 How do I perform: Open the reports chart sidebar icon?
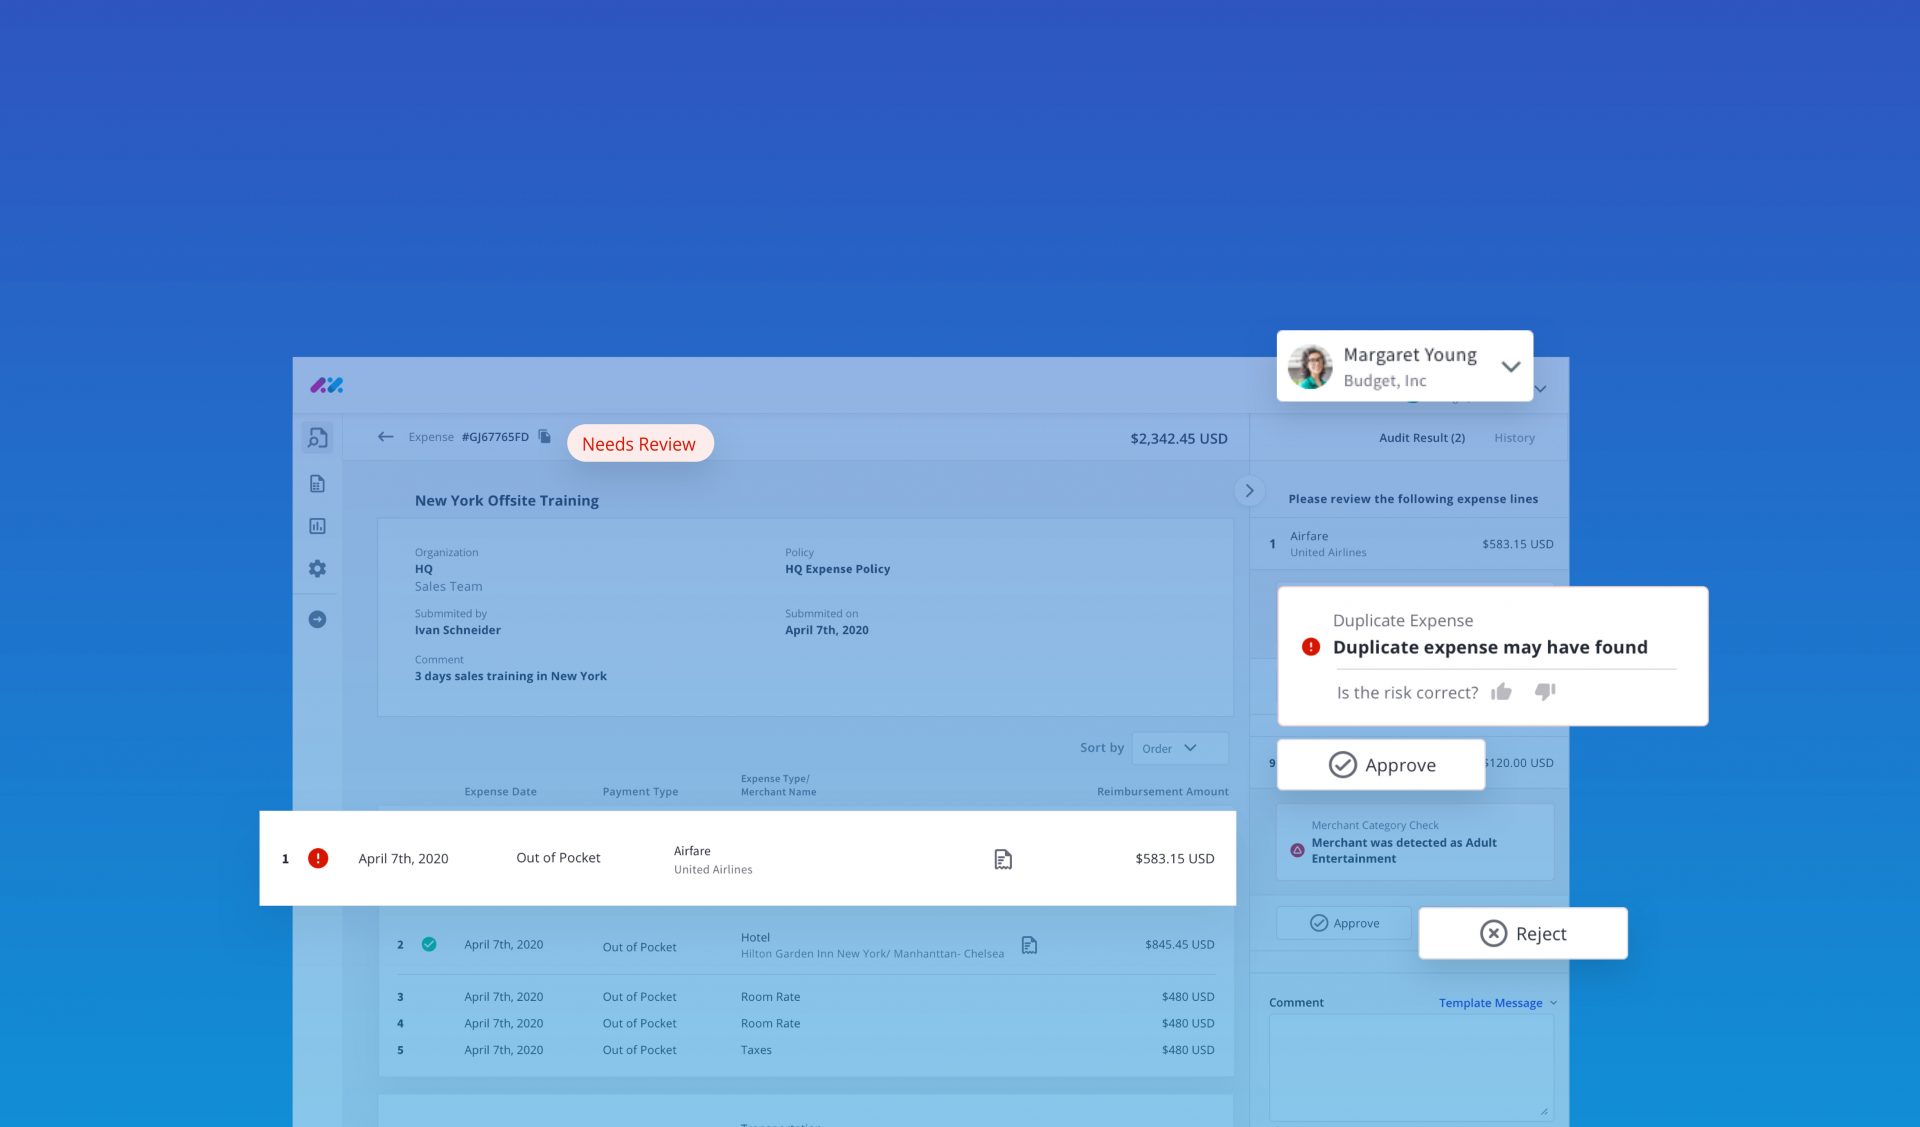point(317,526)
